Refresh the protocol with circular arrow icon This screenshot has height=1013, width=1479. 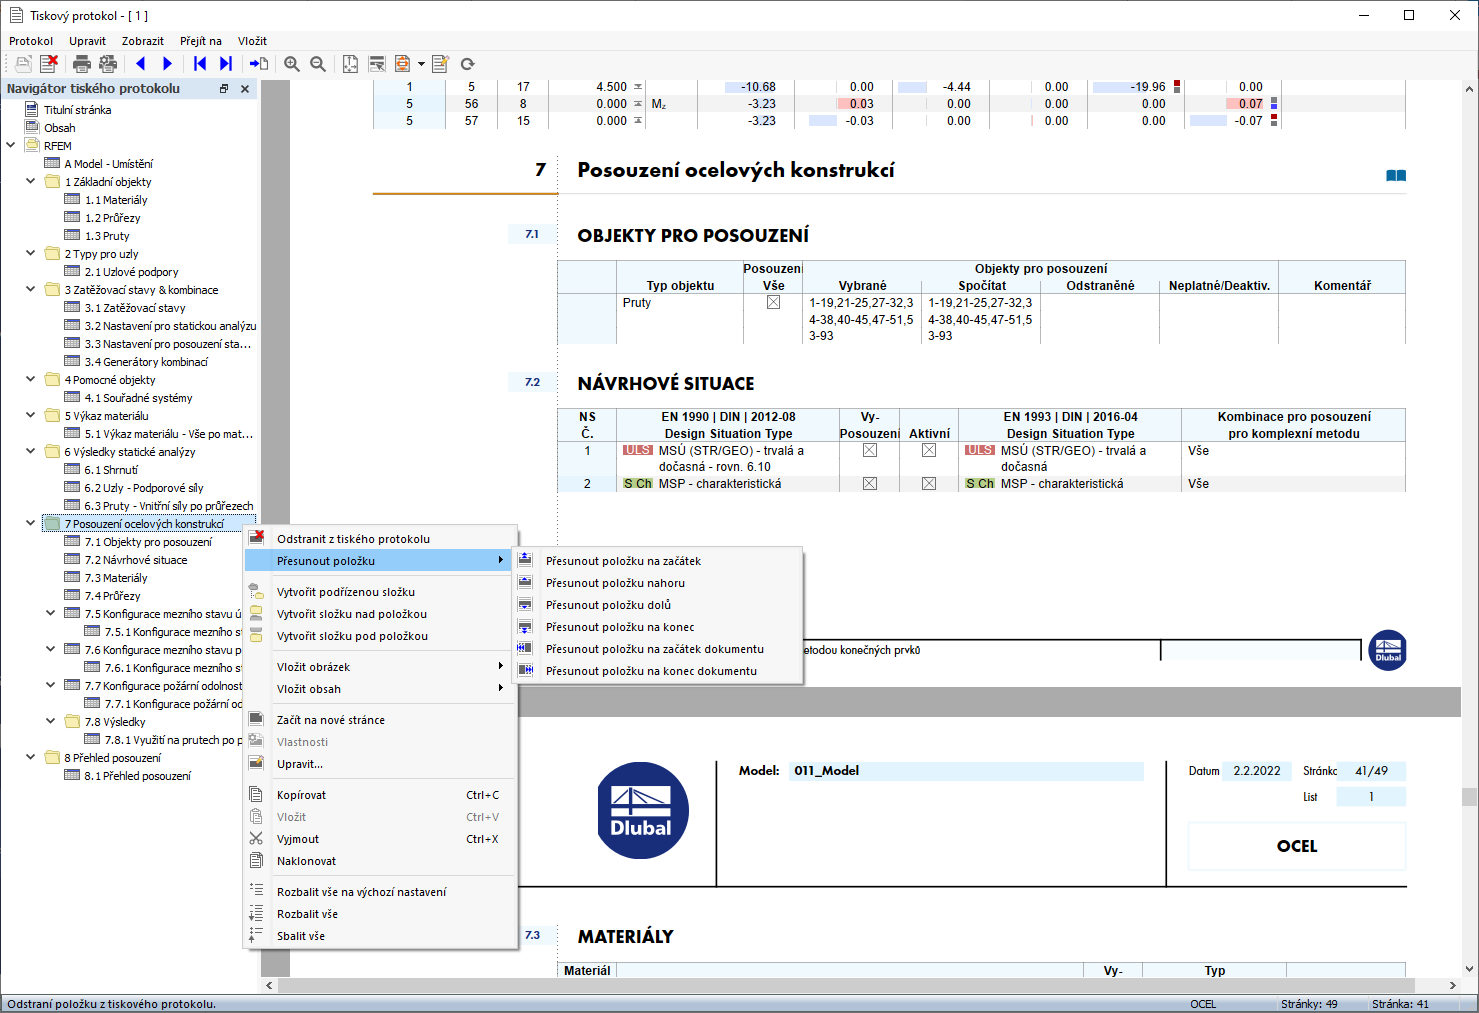(467, 64)
